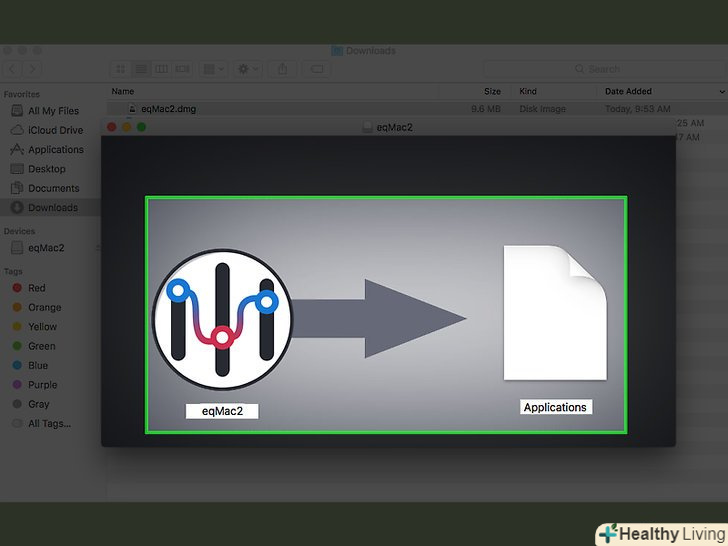Click the Finder edit tags button

pyautogui.click(x=317, y=69)
